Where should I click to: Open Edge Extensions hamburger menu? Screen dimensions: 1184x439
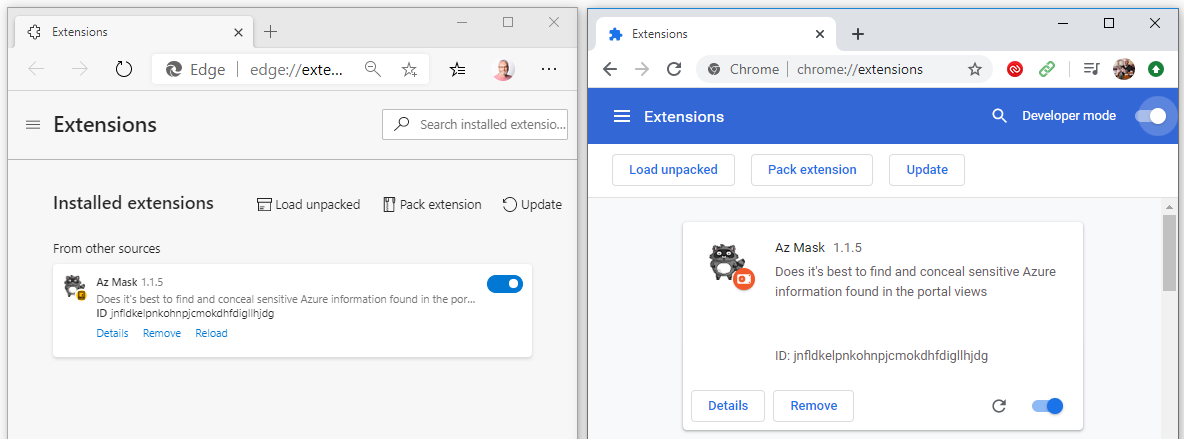32,125
